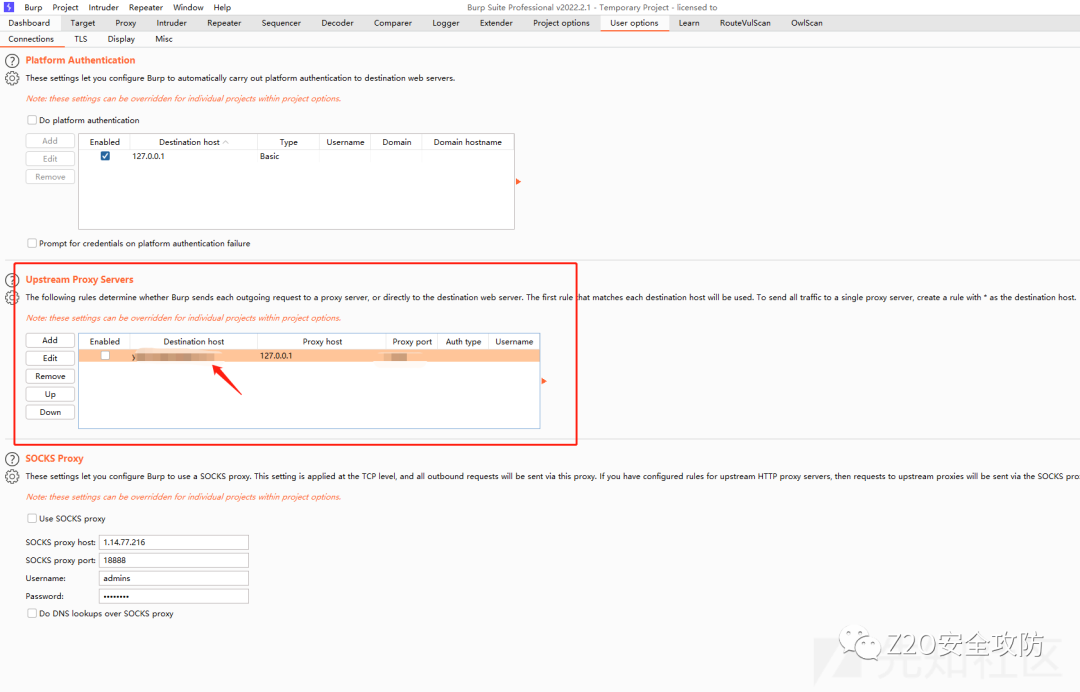
Task: Remove the selected upstream proxy rule
Action: (50, 377)
